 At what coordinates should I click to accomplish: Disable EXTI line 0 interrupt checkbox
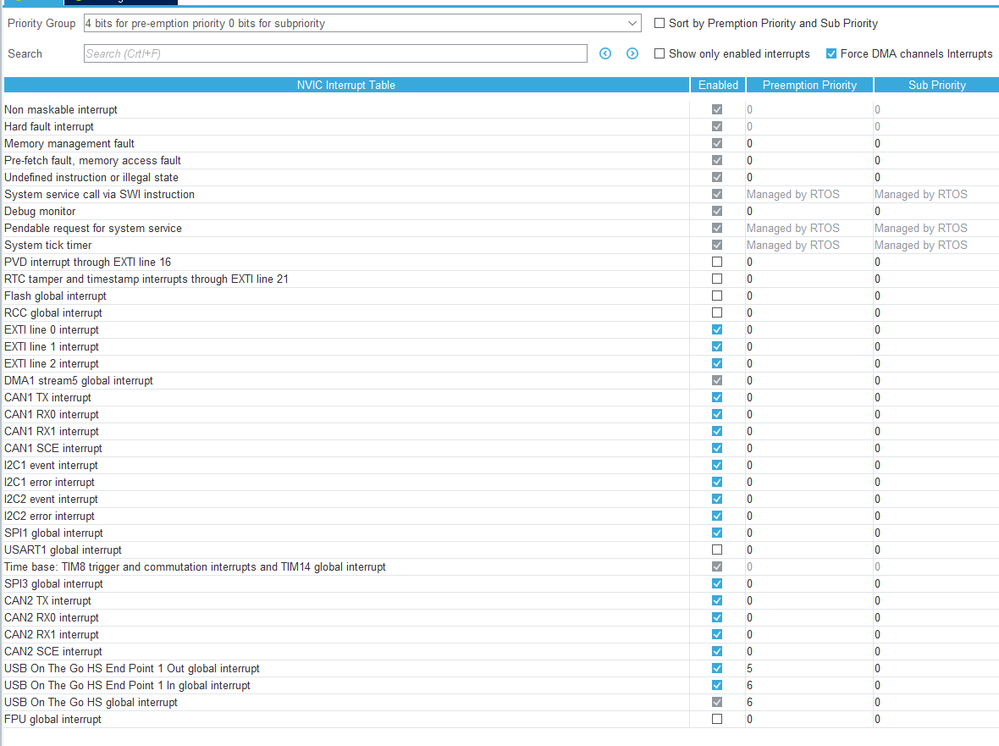coord(717,329)
